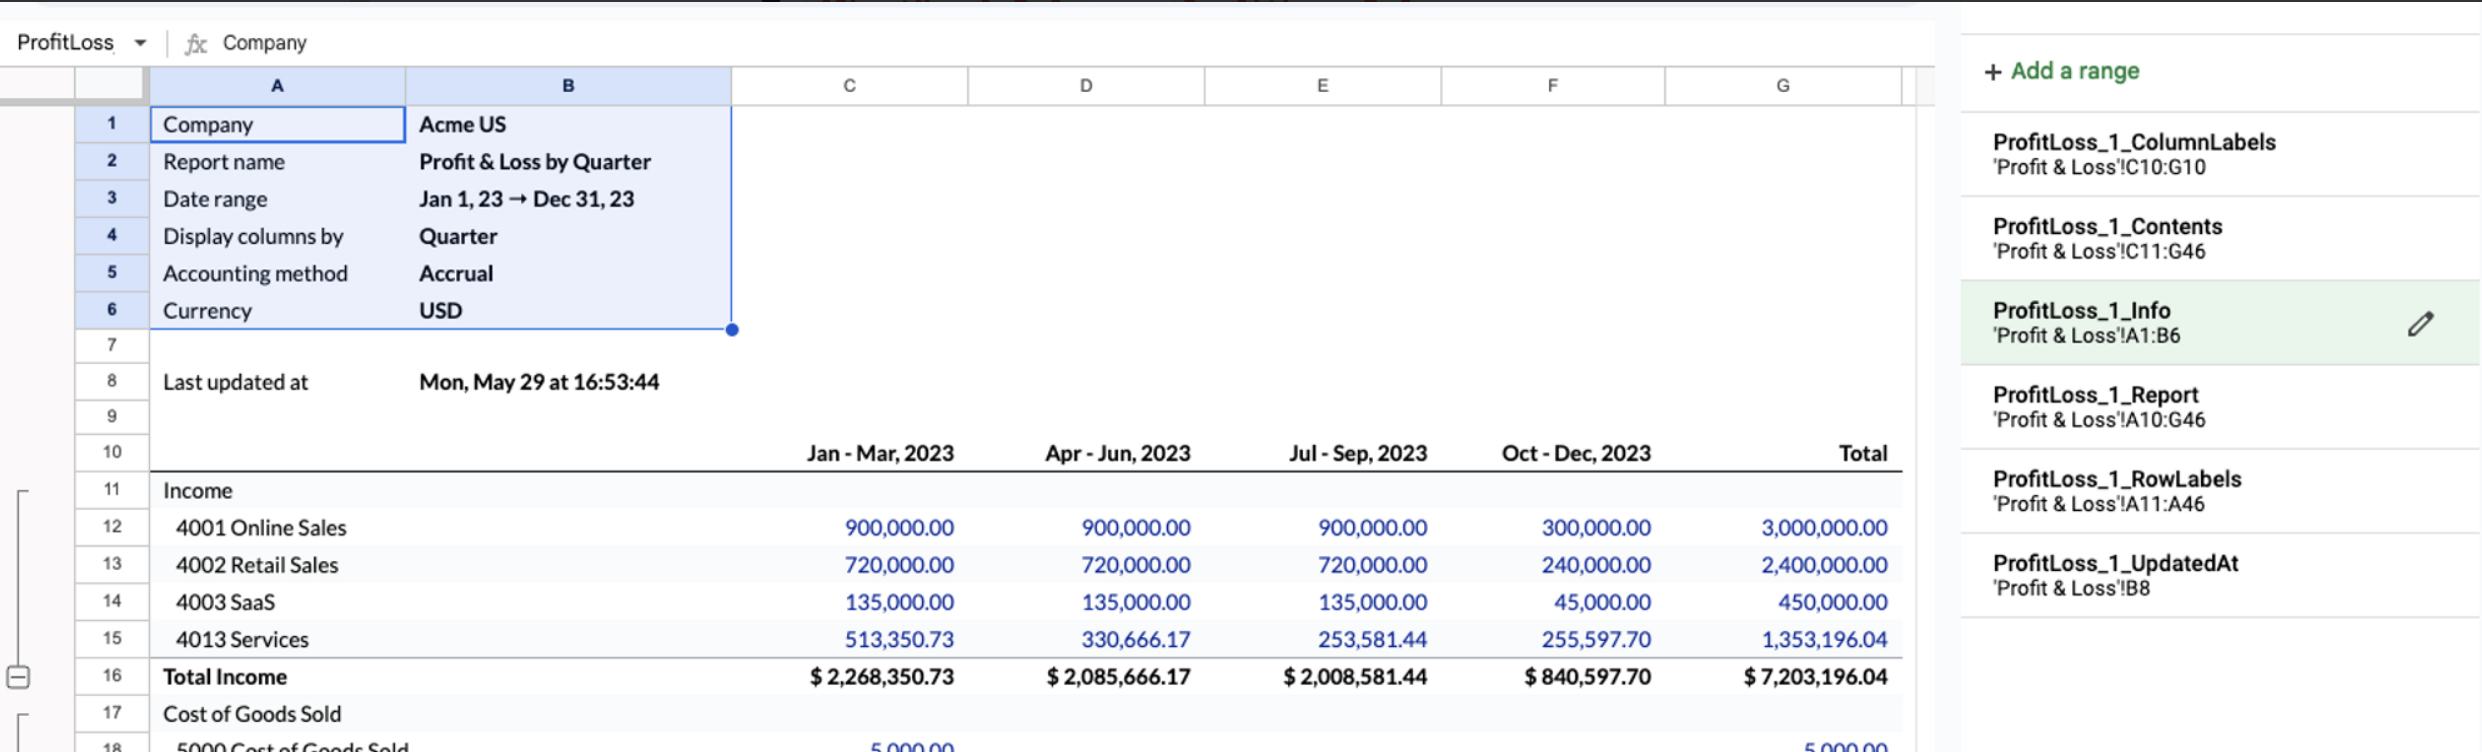Click the 2,400,000.00 Retail Sales total
This screenshot has height=752, width=2482.
click(x=1824, y=565)
